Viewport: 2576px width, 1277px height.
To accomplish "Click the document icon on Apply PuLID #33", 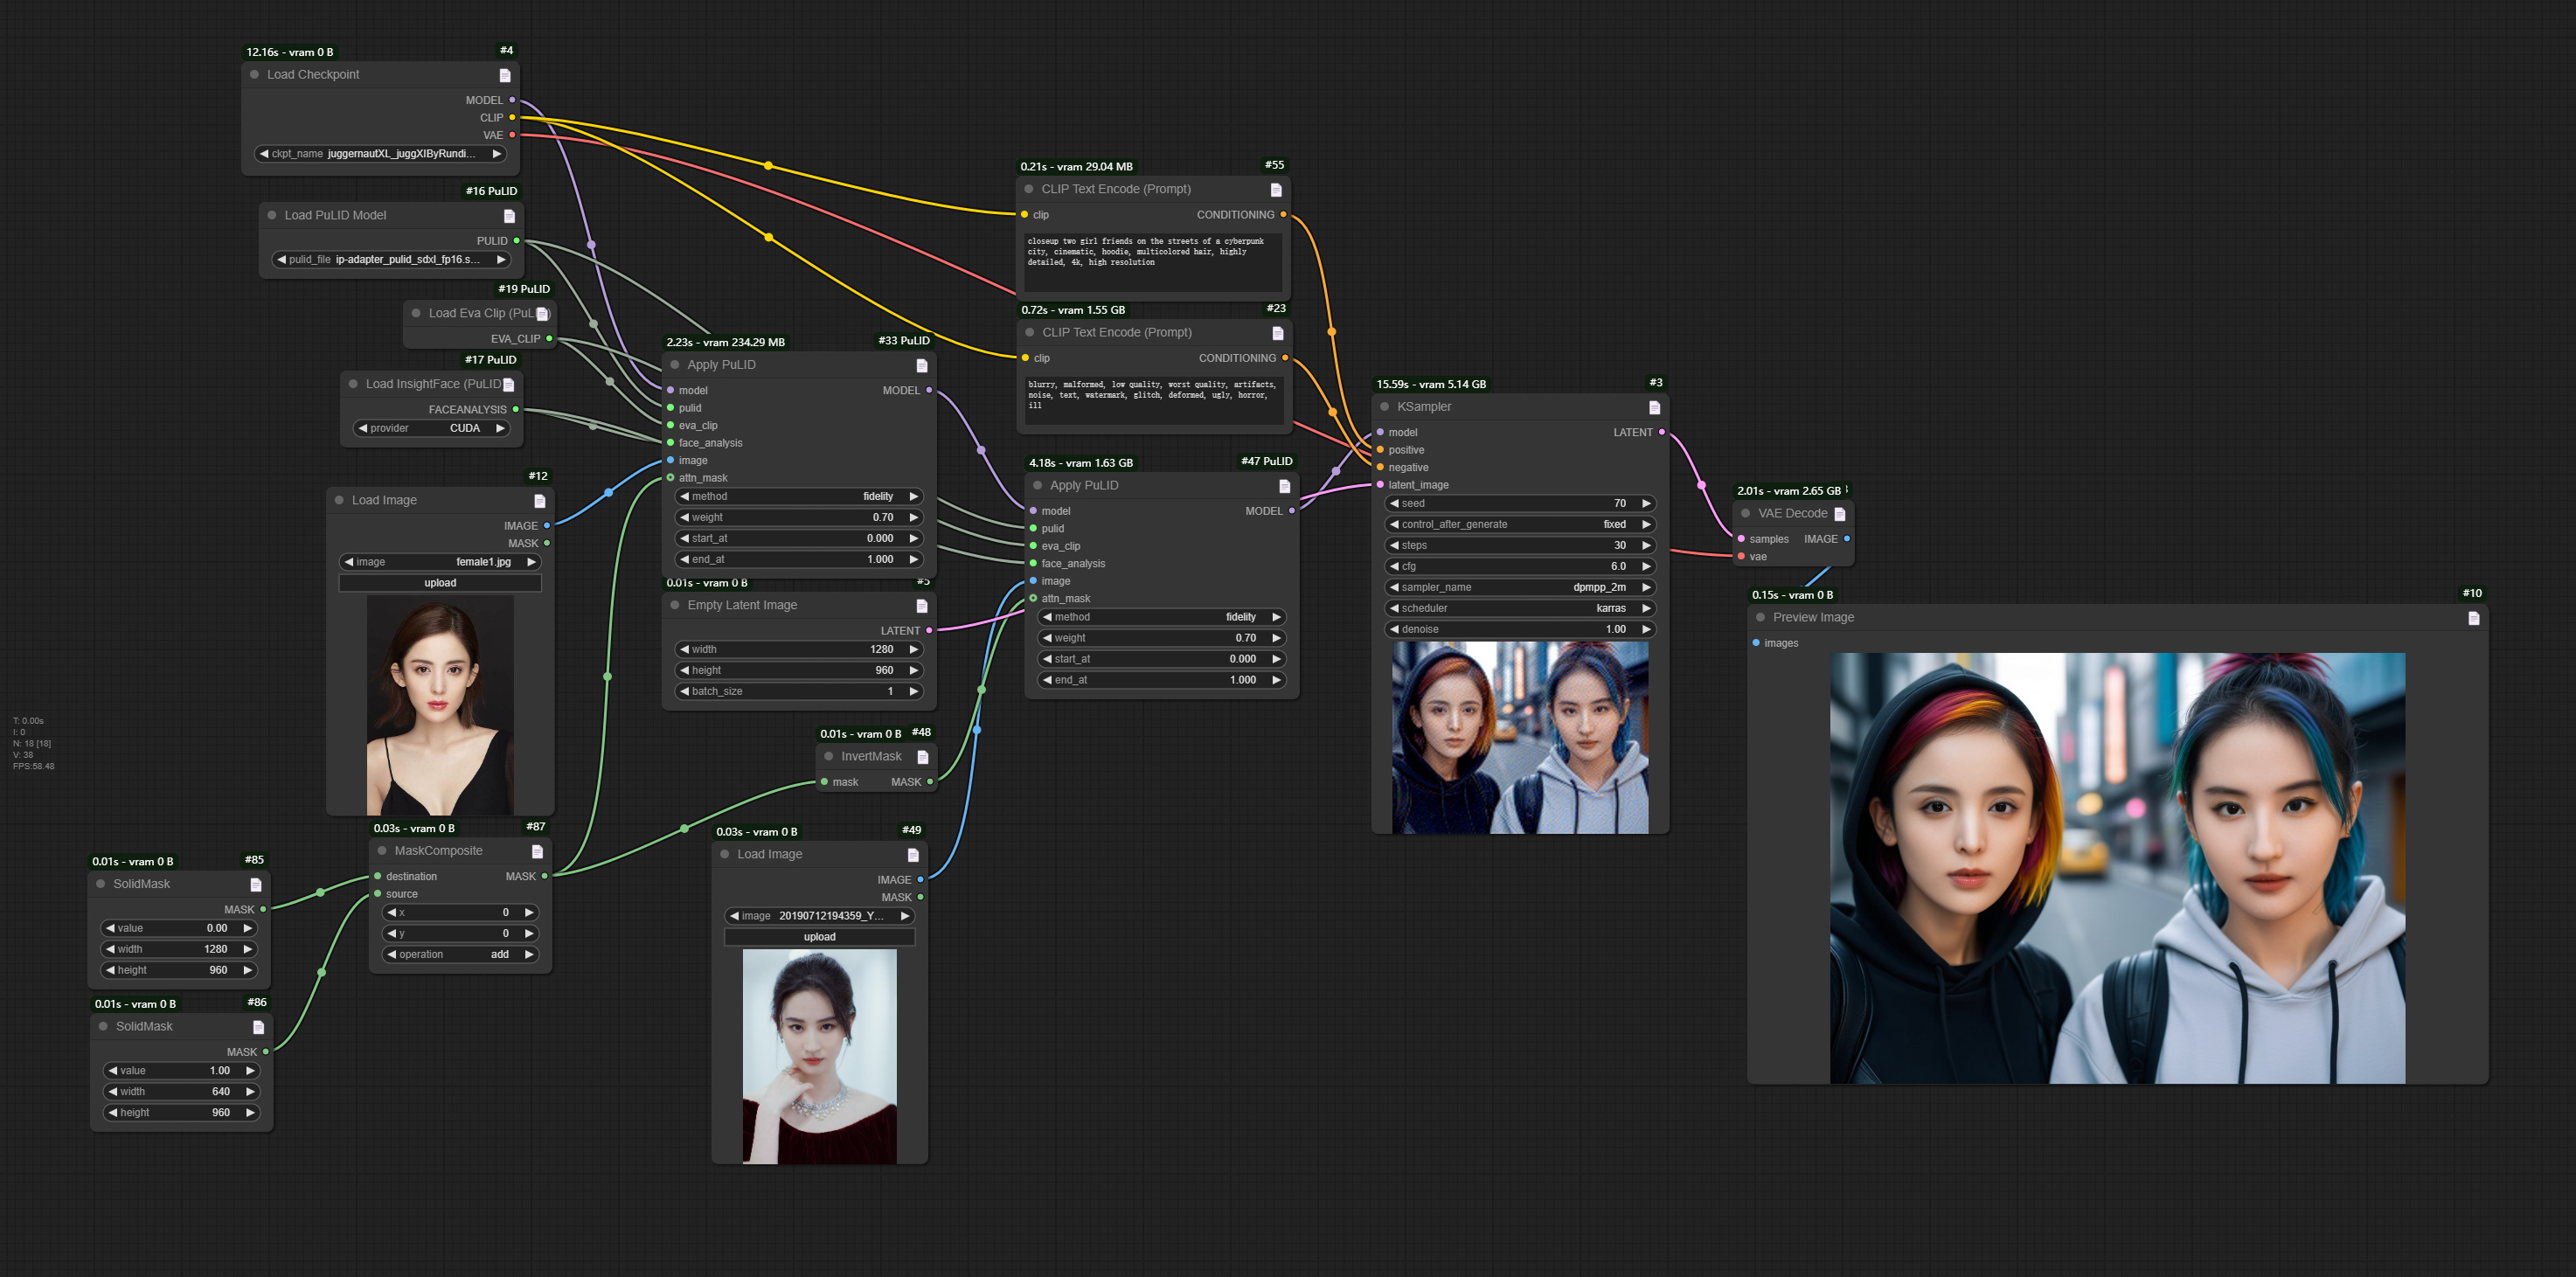I will 921,365.
